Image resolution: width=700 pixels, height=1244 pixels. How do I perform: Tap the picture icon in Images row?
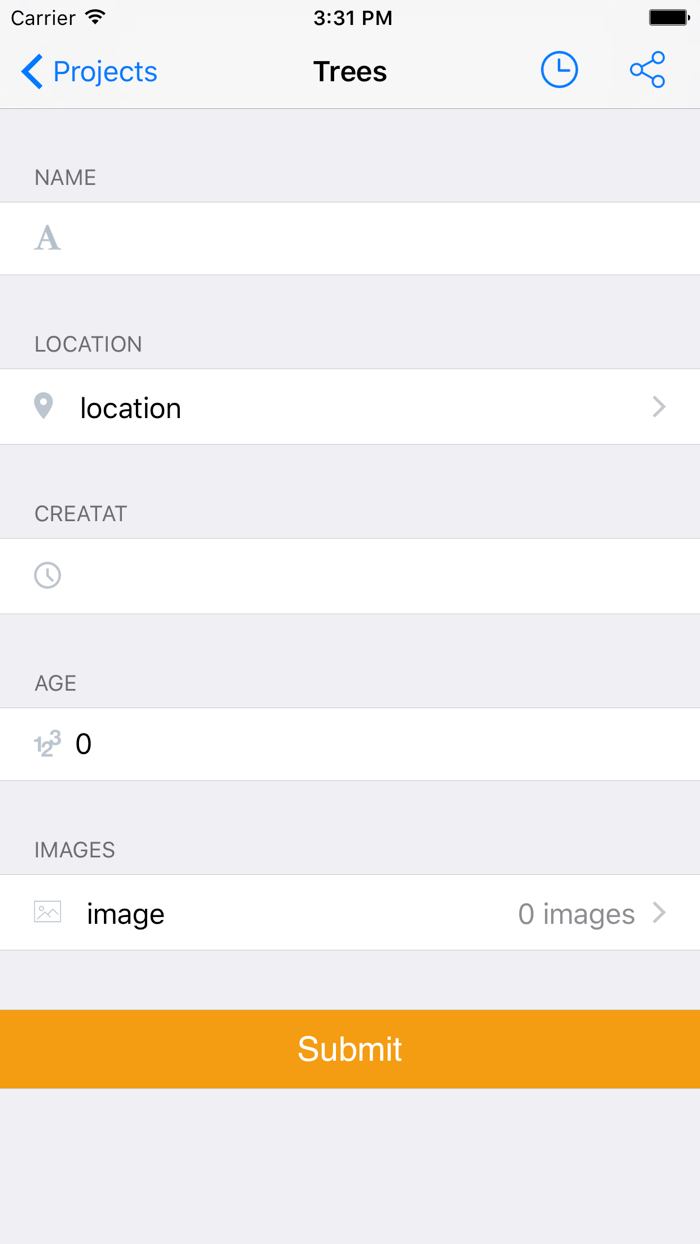[47, 912]
